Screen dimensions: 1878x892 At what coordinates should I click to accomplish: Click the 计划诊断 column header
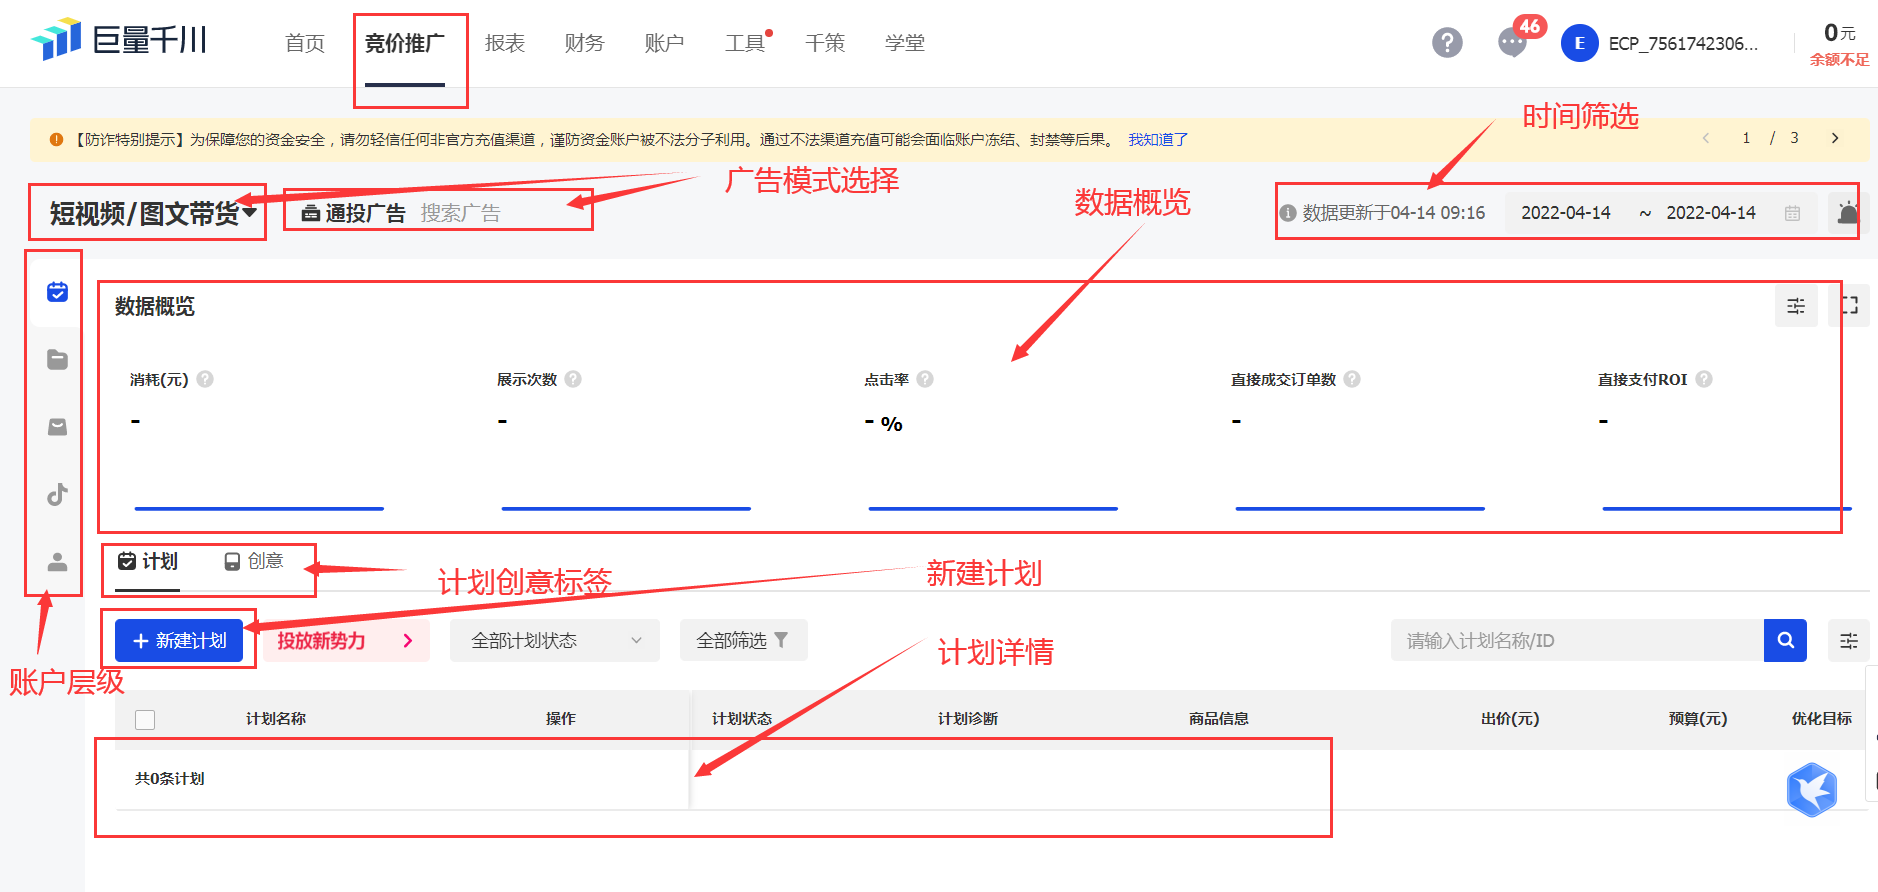(968, 719)
